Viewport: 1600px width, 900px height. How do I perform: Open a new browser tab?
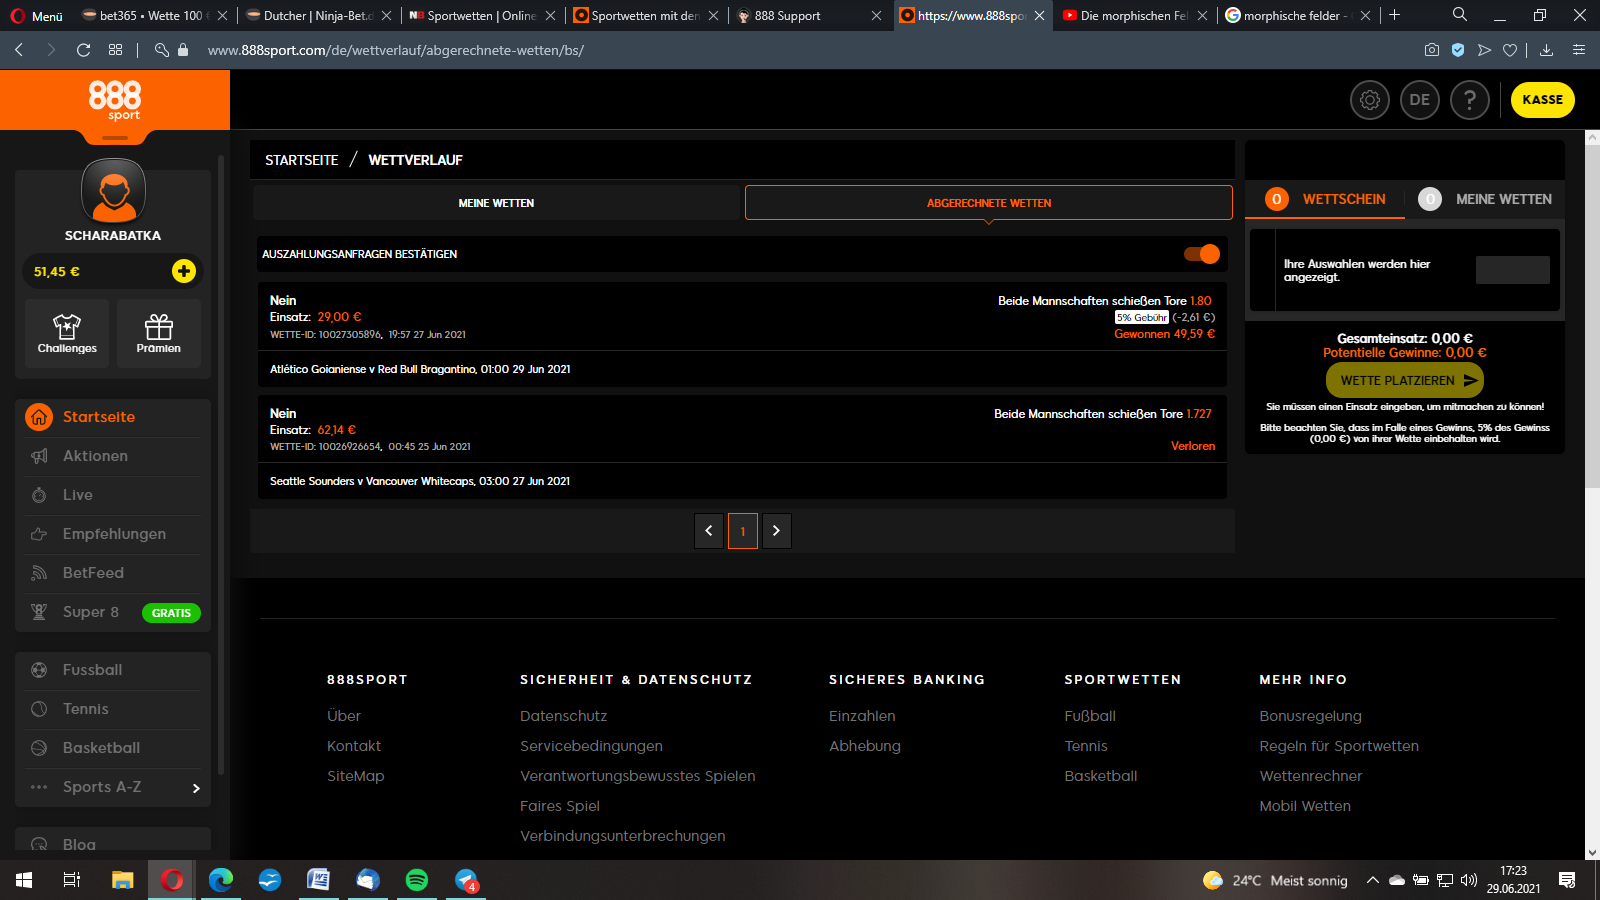pos(1394,15)
